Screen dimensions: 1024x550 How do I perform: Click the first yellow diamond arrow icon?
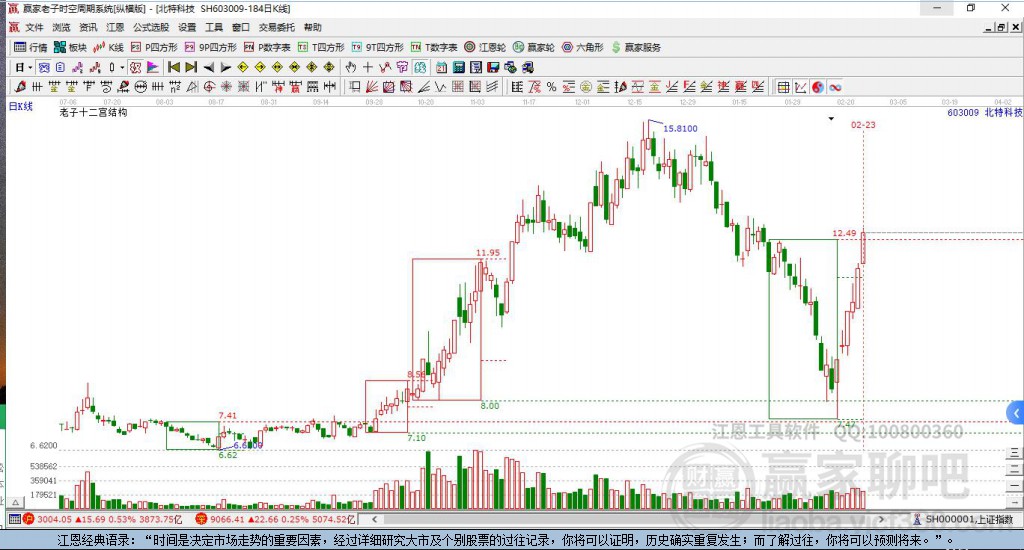coord(243,67)
